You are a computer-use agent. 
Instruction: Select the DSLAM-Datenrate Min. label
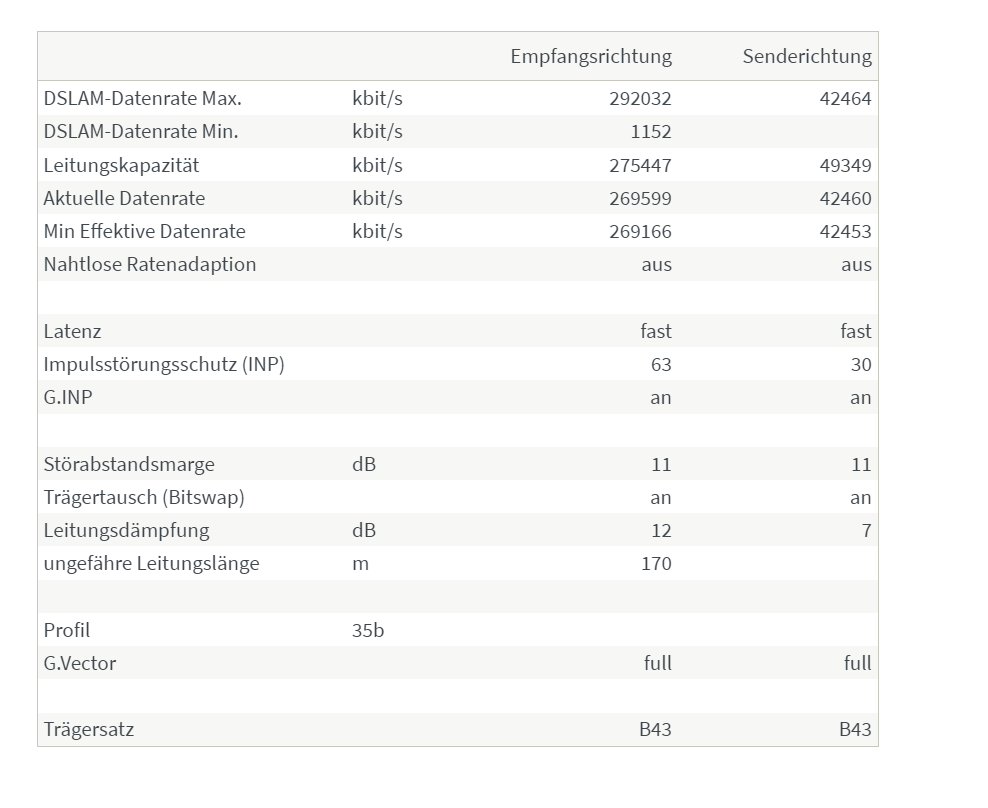pos(141,132)
